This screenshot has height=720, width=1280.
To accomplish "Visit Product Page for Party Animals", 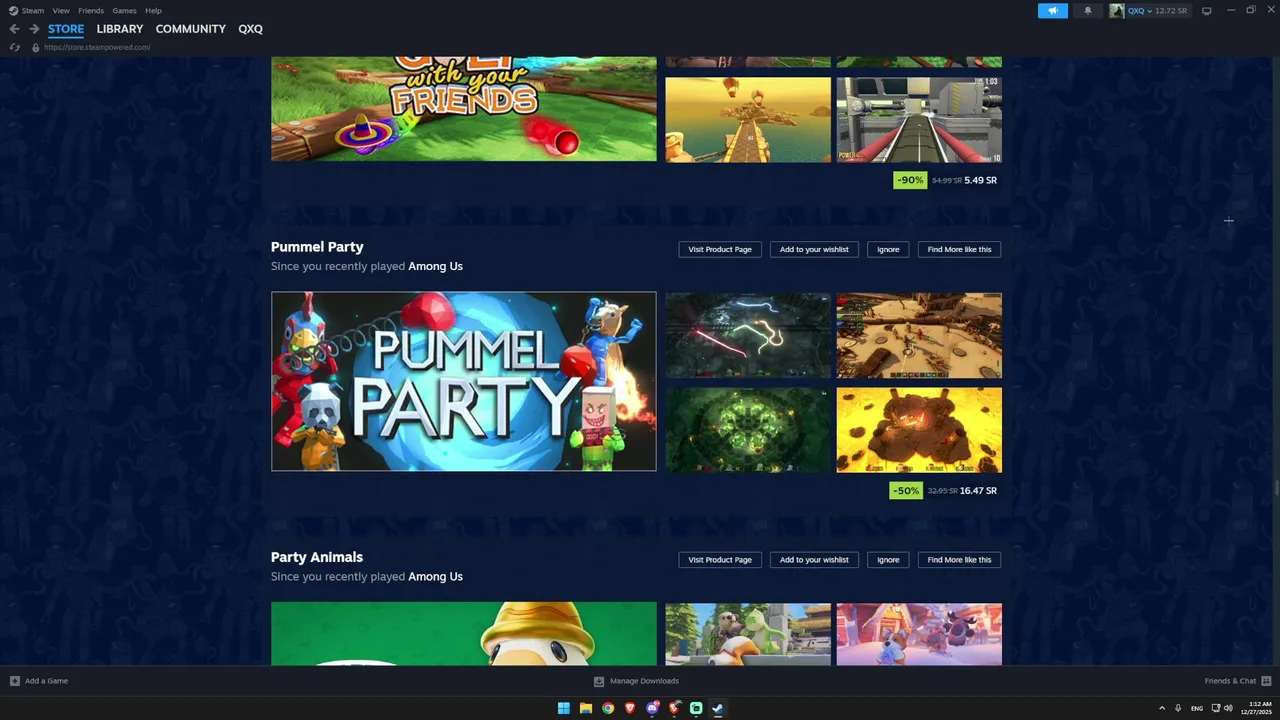I will pyautogui.click(x=720, y=559).
